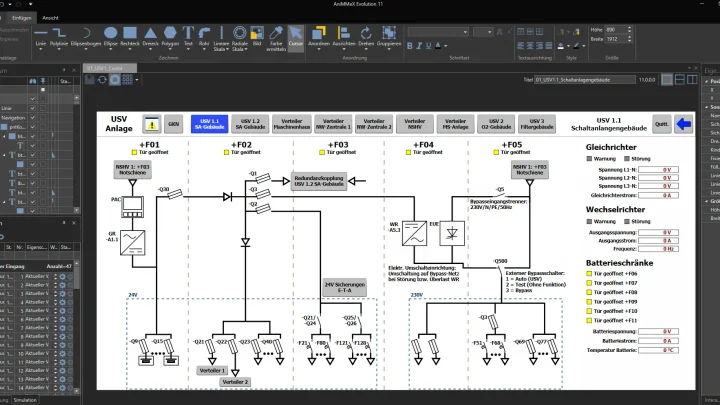This screenshot has width=720, height=405.
Task: Click the Titel input field
Action: pyautogui.click(x=585, y=80)
